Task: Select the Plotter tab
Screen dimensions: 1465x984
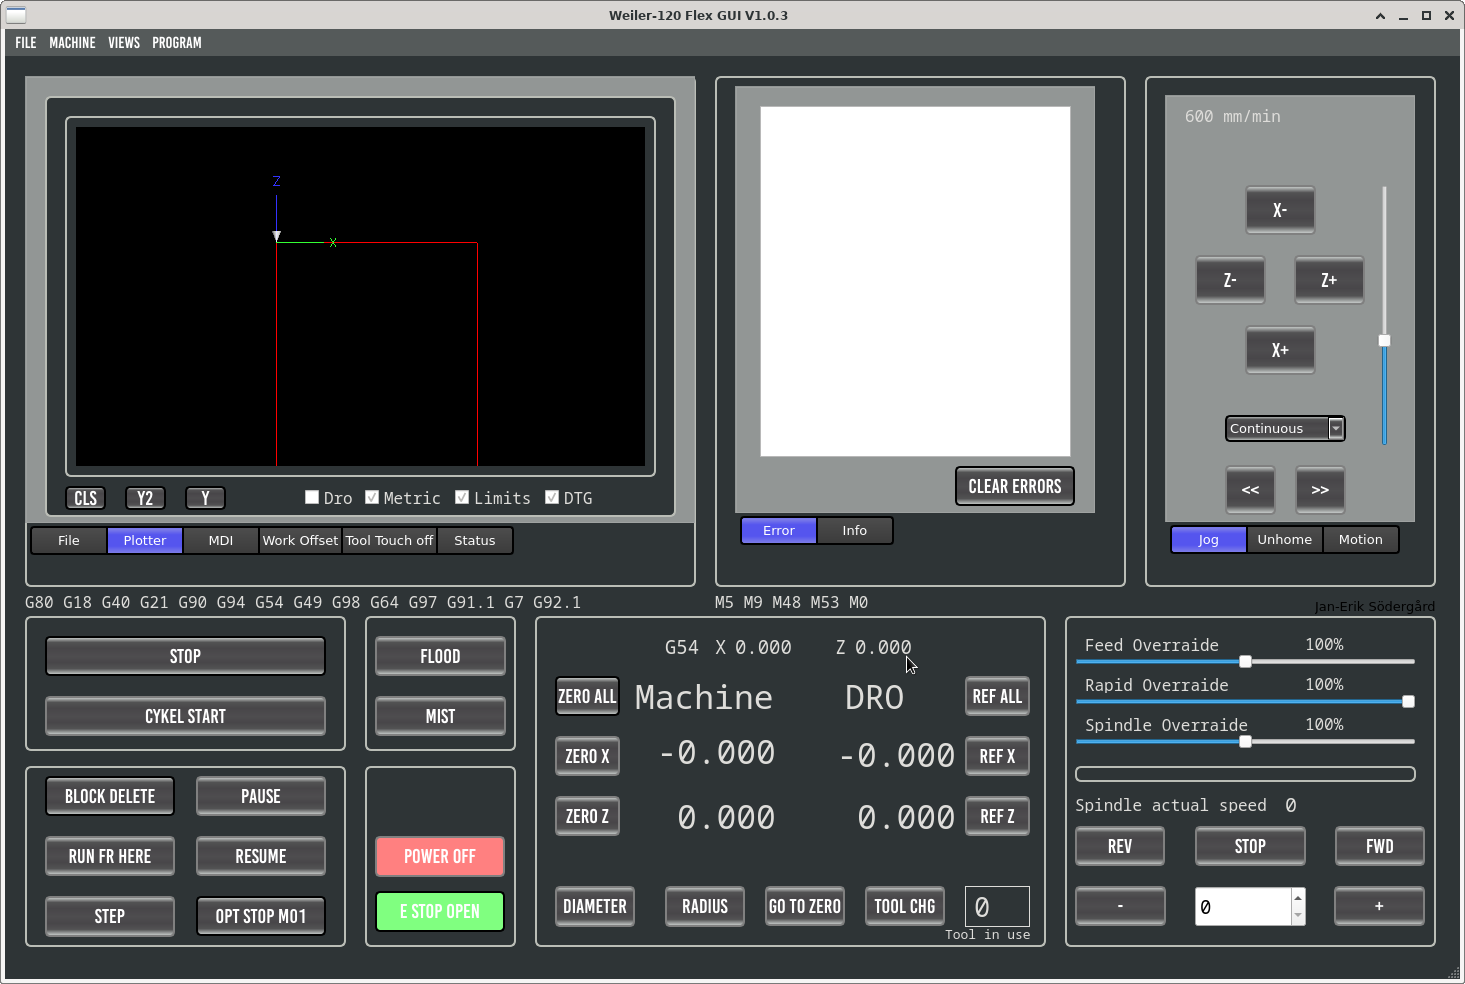Action: click(x=145, y=540)
